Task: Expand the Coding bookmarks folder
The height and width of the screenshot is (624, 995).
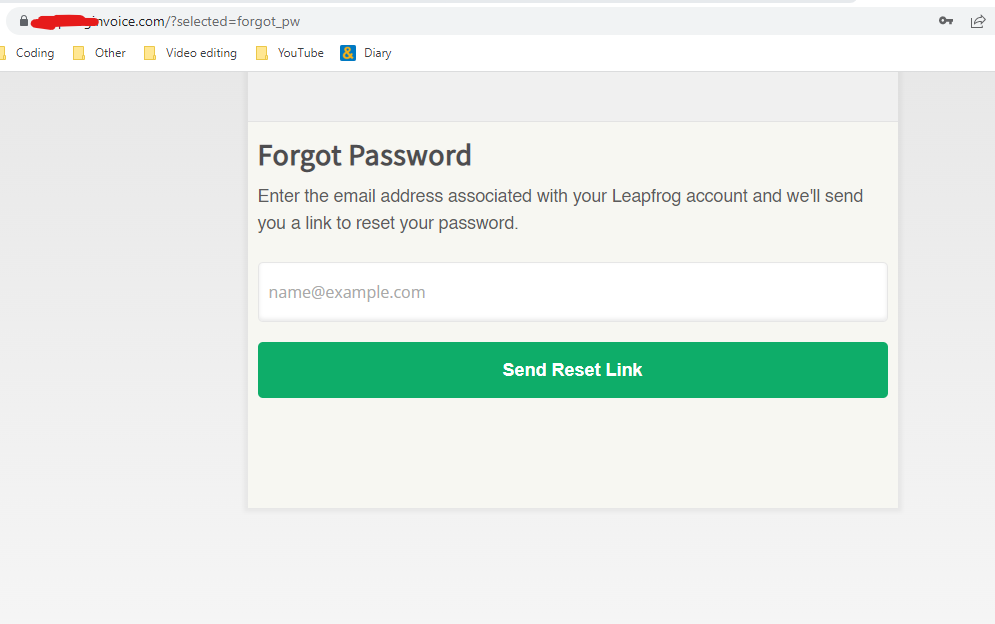Action: click(34, 53)
